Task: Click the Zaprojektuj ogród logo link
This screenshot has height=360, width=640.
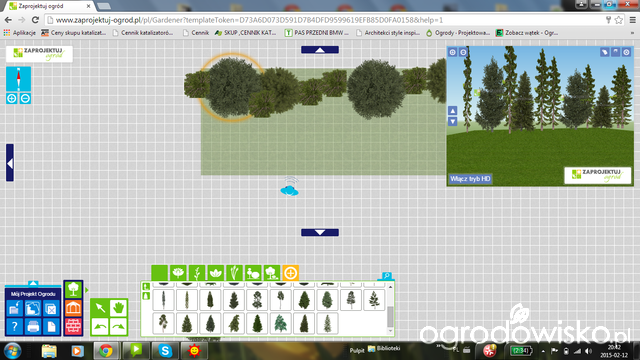Action: (39, 54)
